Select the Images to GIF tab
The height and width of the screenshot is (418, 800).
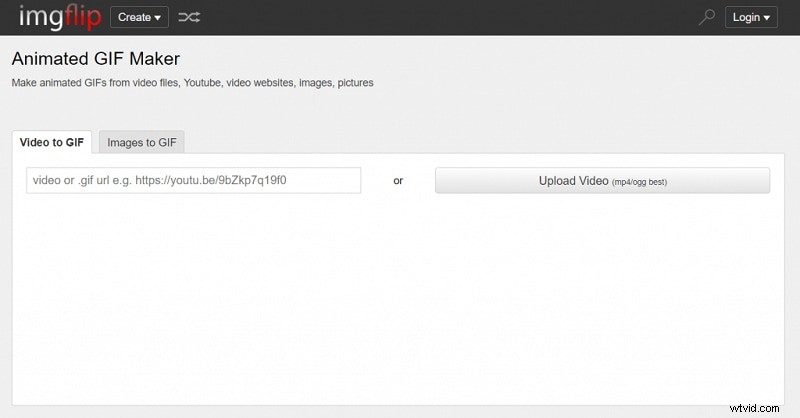pos(141,142)
